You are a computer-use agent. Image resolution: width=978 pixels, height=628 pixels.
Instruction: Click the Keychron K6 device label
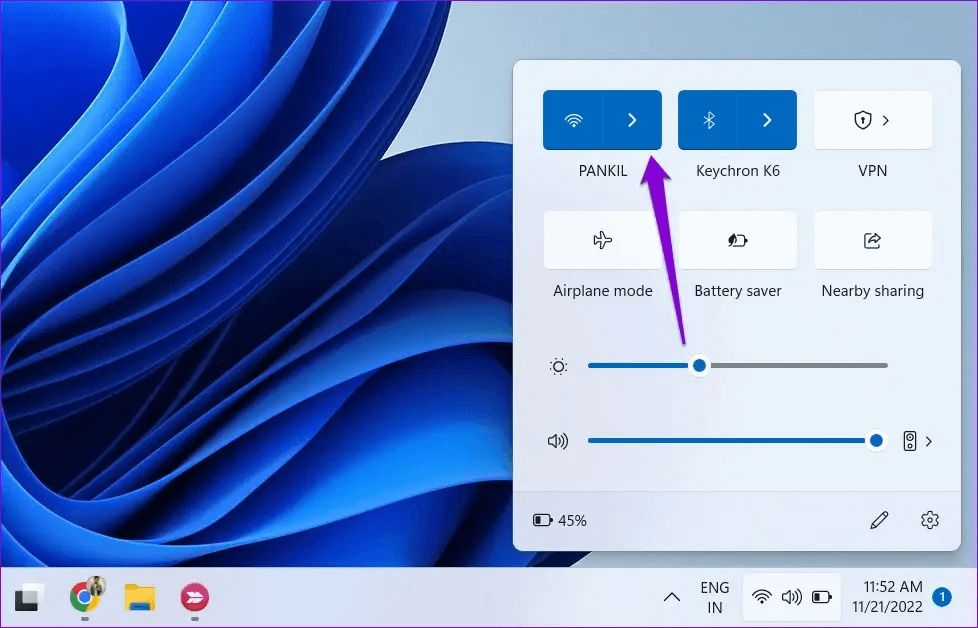(737, 171)
